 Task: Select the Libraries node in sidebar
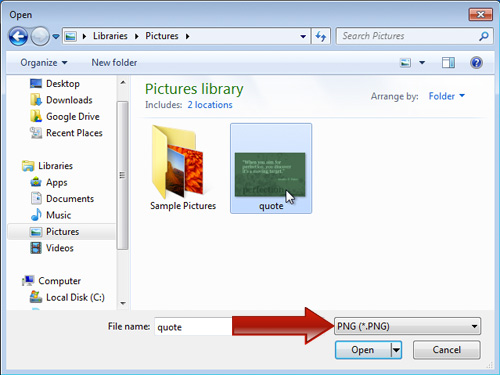(55, 166)
